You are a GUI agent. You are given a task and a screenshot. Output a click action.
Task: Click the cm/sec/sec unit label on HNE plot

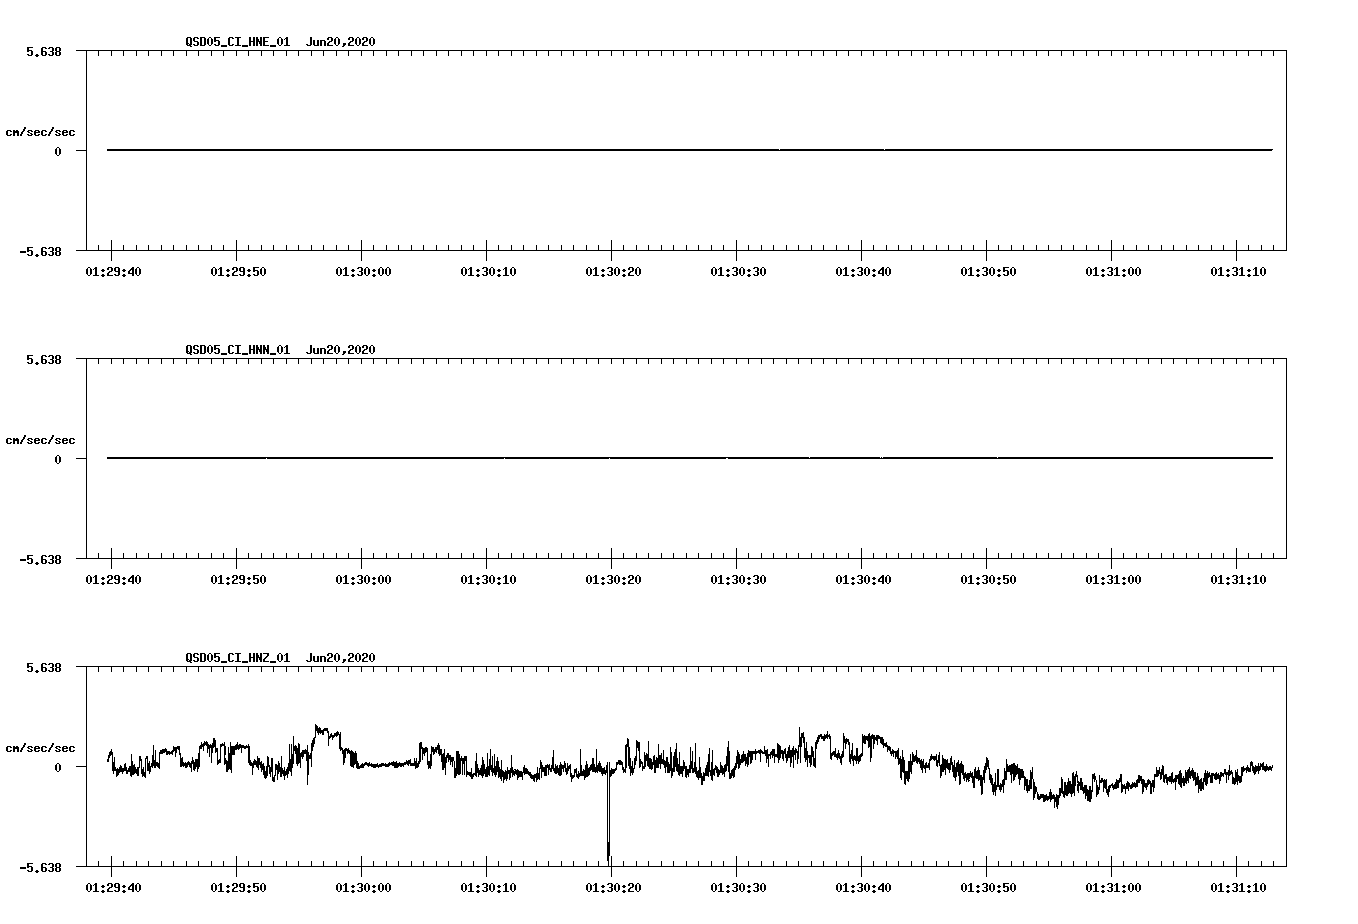[x=40, y=132]
